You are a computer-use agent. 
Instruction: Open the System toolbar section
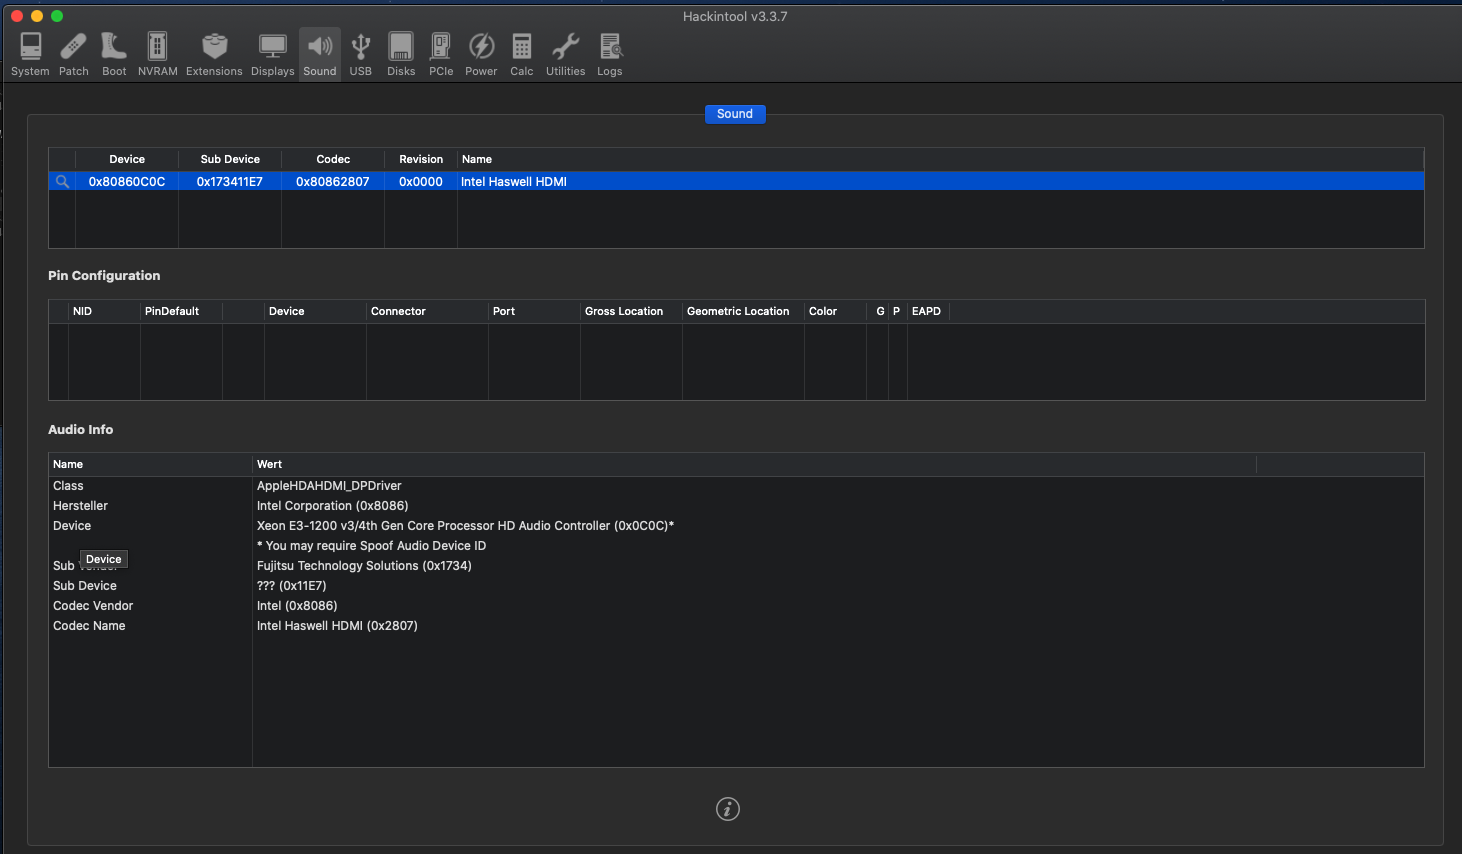click(30, 54)
